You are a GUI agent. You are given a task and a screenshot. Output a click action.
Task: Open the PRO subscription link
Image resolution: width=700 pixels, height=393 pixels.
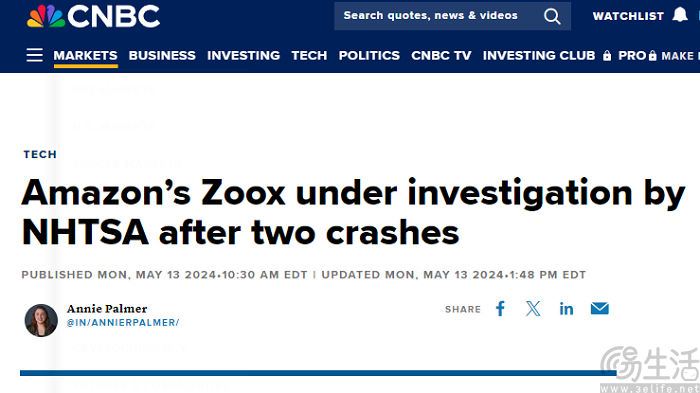point(632,55)
